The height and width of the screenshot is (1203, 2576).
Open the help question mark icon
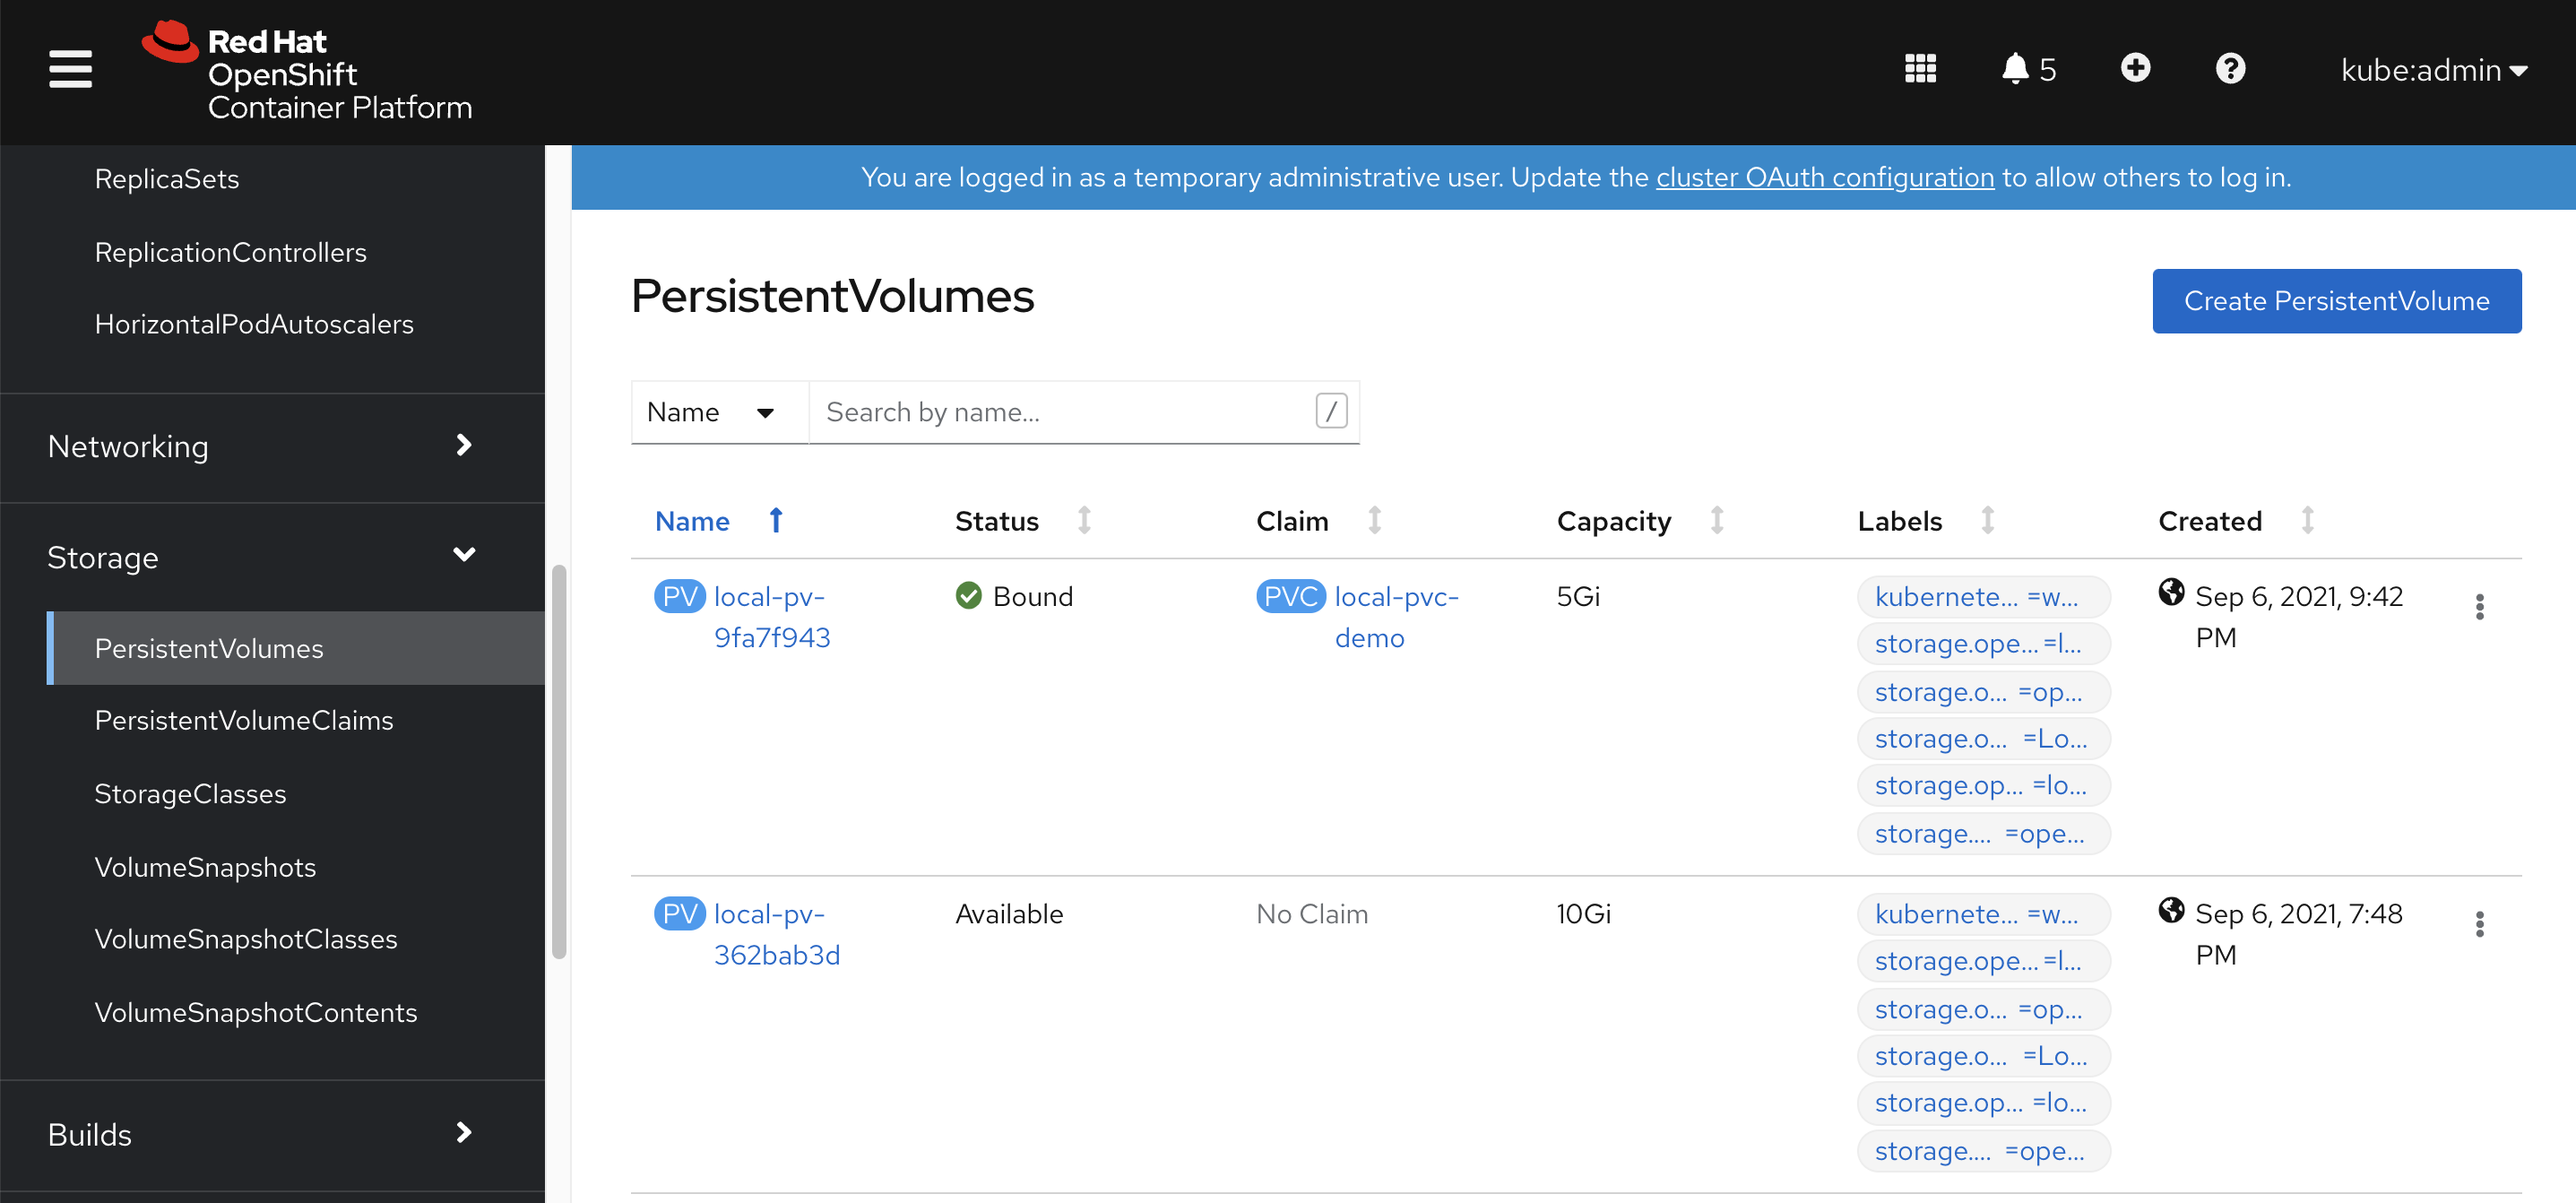[2230, 69]
